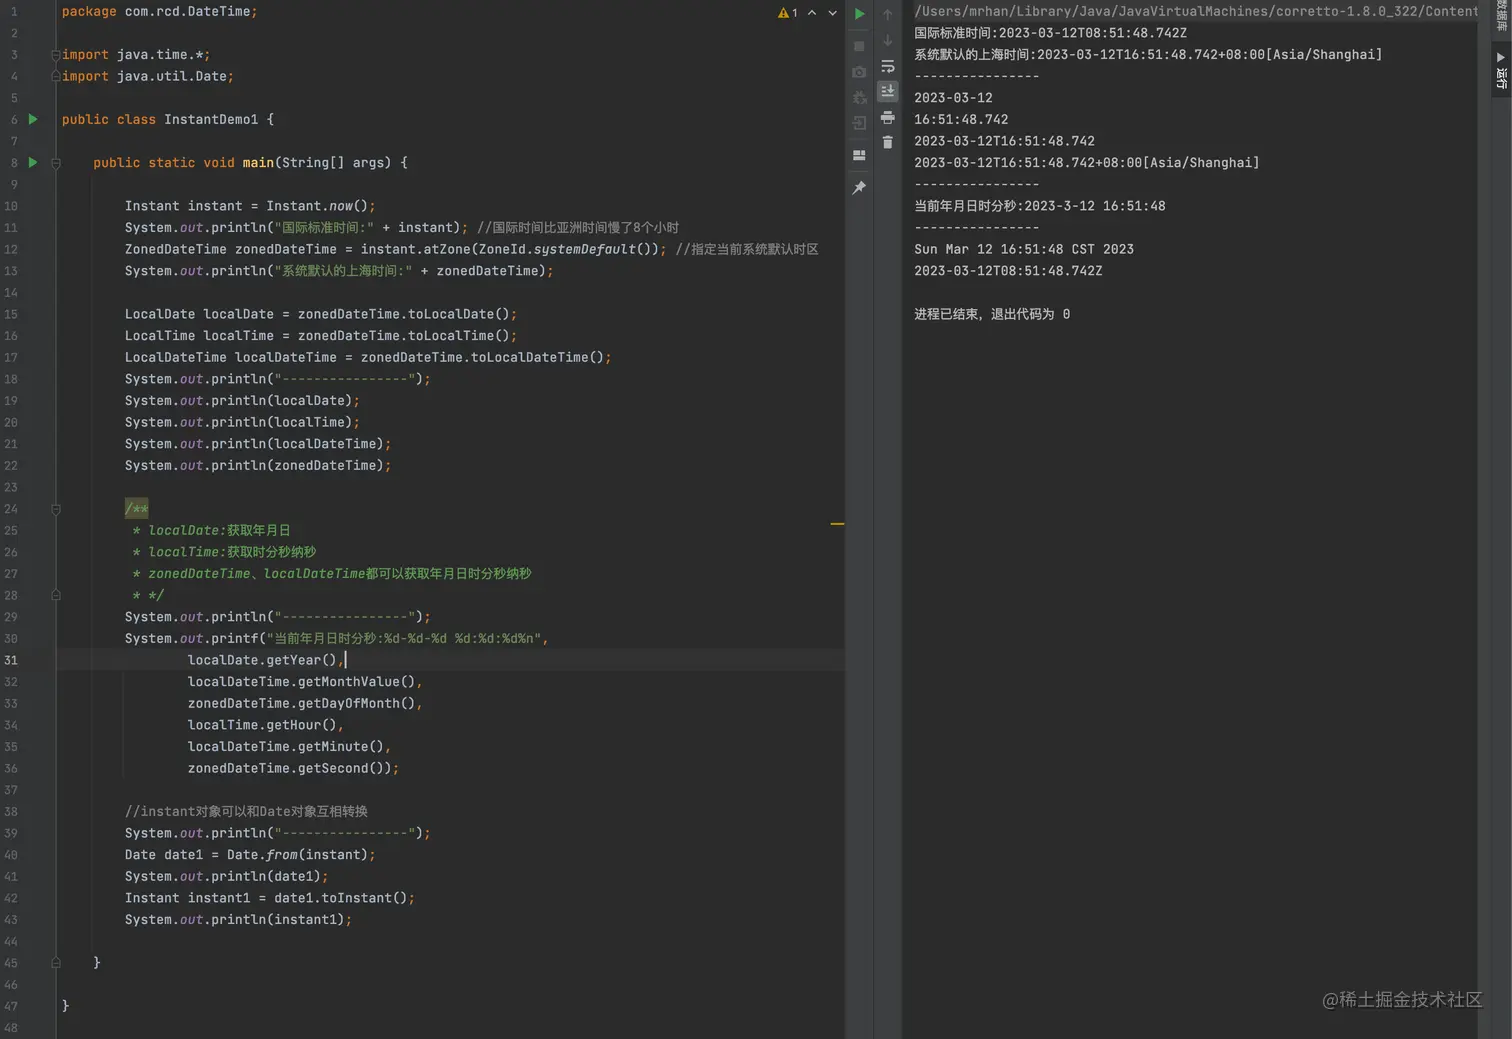Click the main method name in the editor
Image resolution: width=1512 pixels, height=1039 pixels.
point(258,163)
